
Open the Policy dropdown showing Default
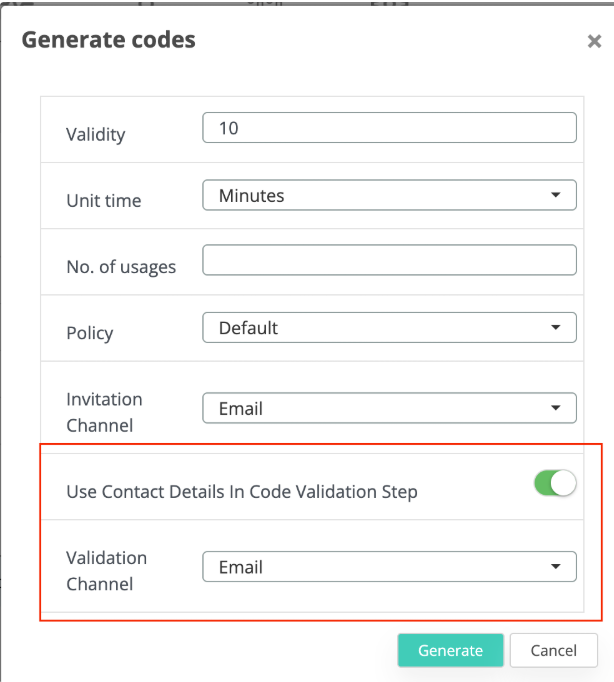click(x=389, y=327)
